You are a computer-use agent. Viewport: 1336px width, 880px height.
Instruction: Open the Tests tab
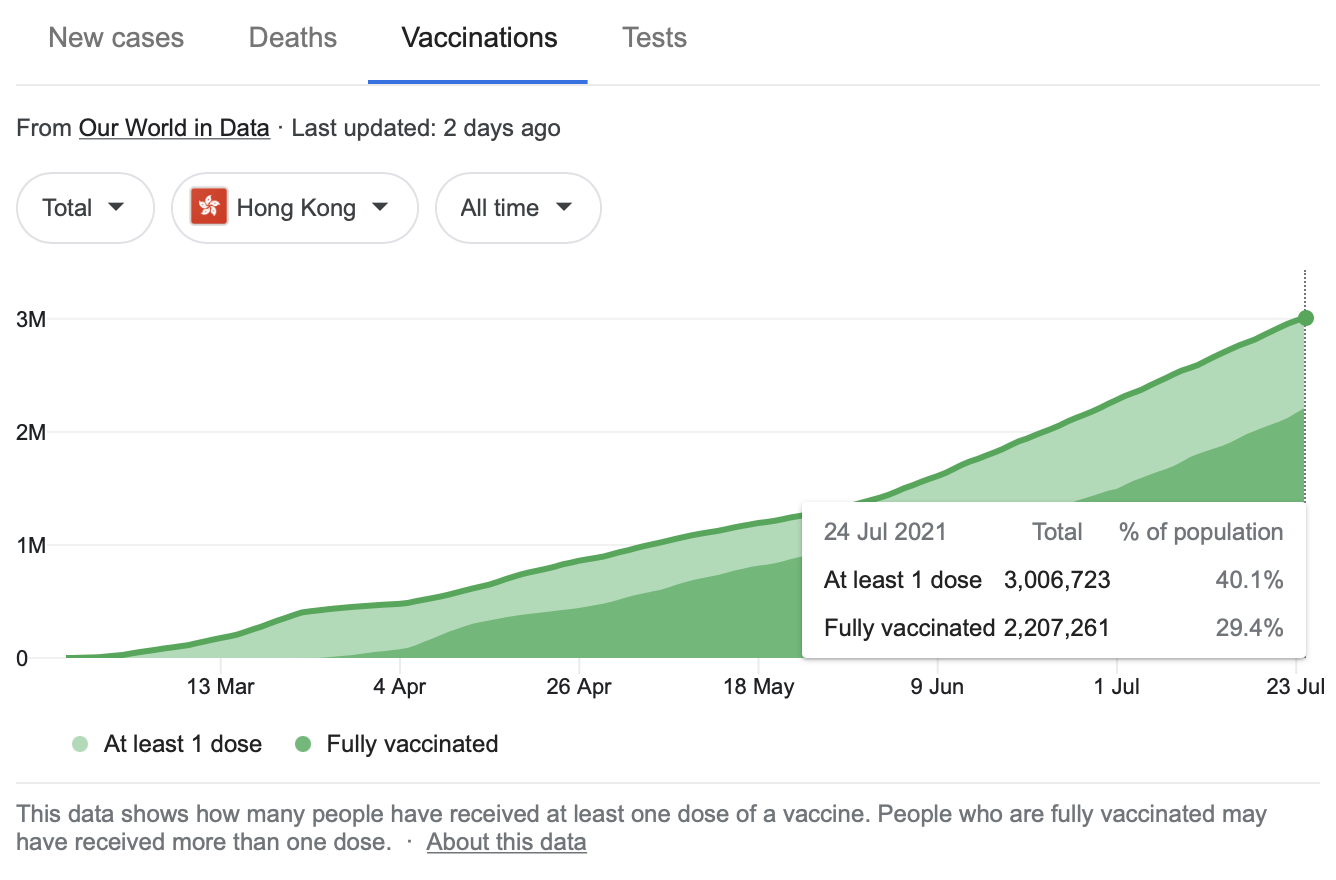point(654,38)
